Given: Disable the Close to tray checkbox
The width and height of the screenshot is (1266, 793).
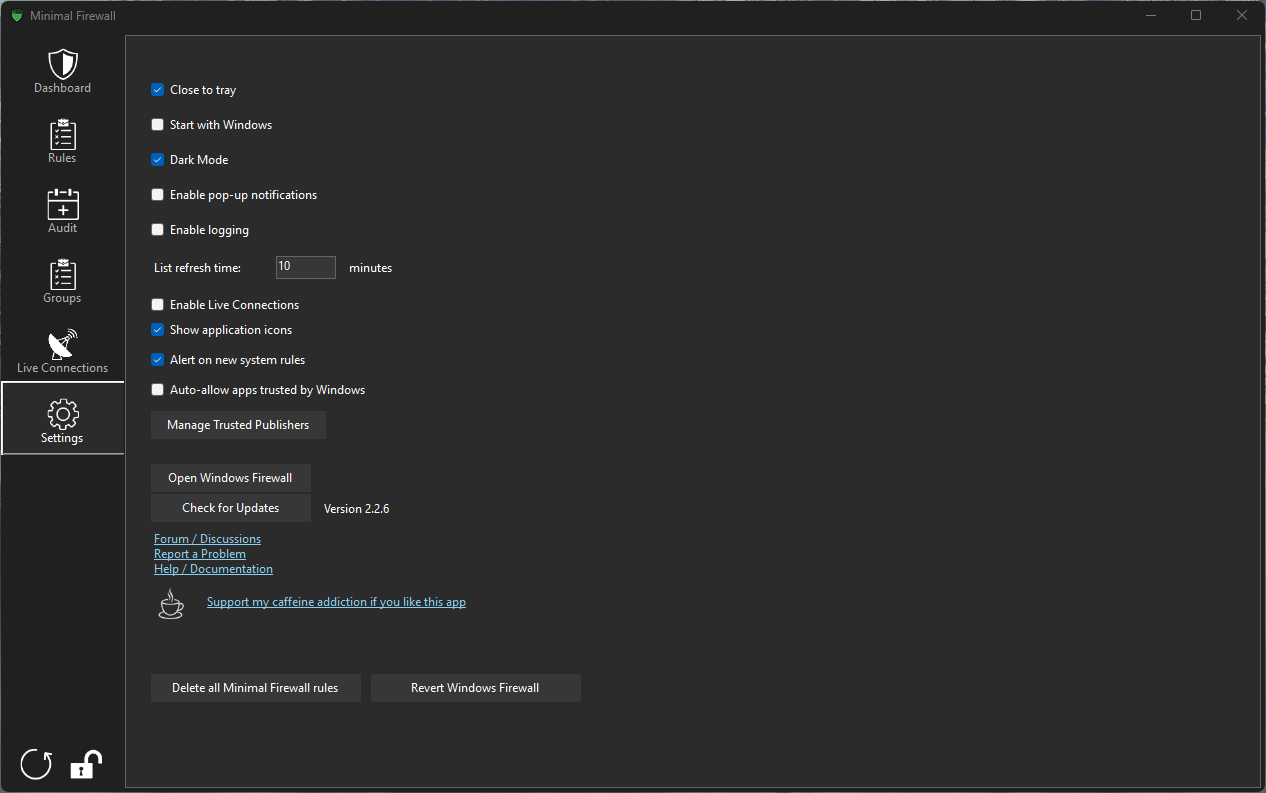Looking at the screenshot, I should click(158, 90).
